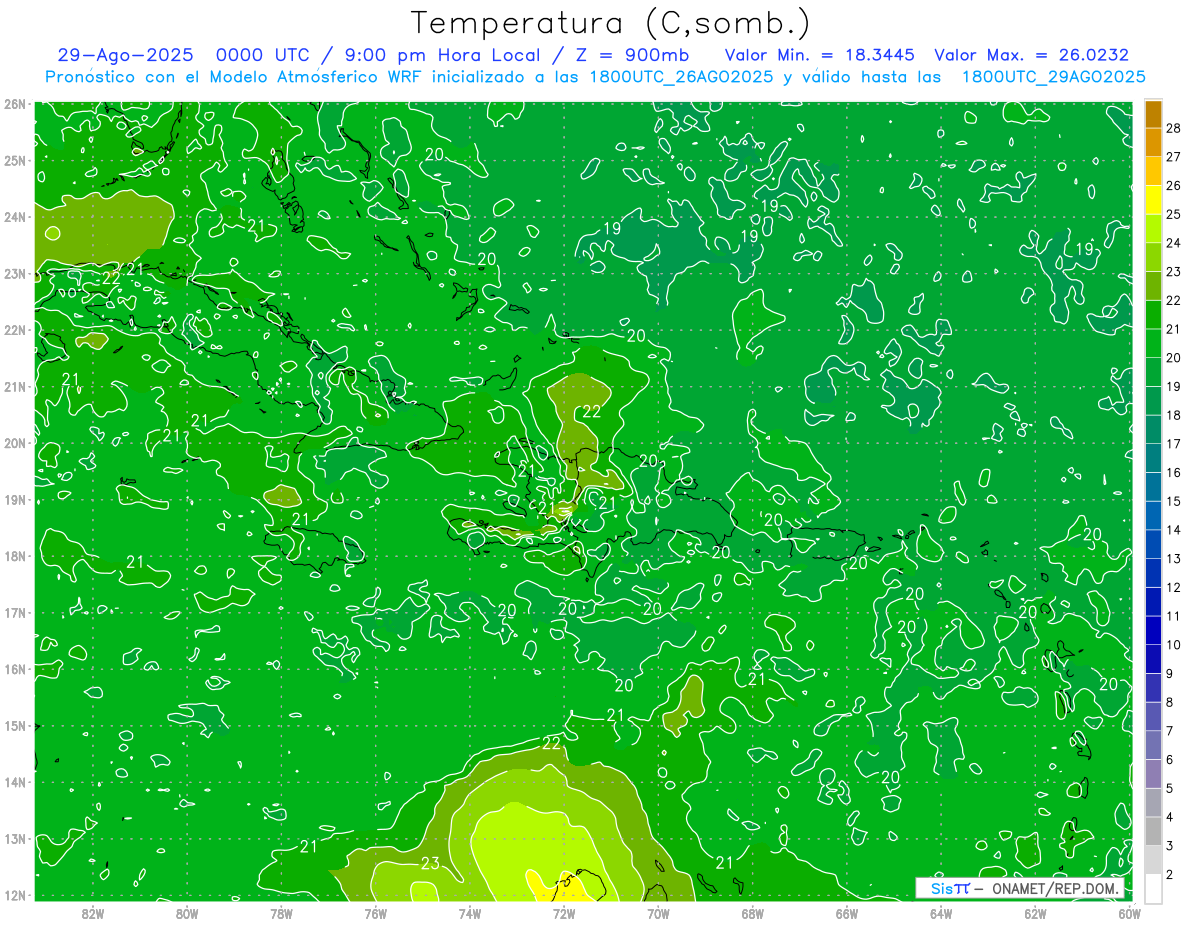The image size is (1200, 927).
Task: Select valid-until time '1800UTC_29AGO2025'
Action: pos(1054,77)
